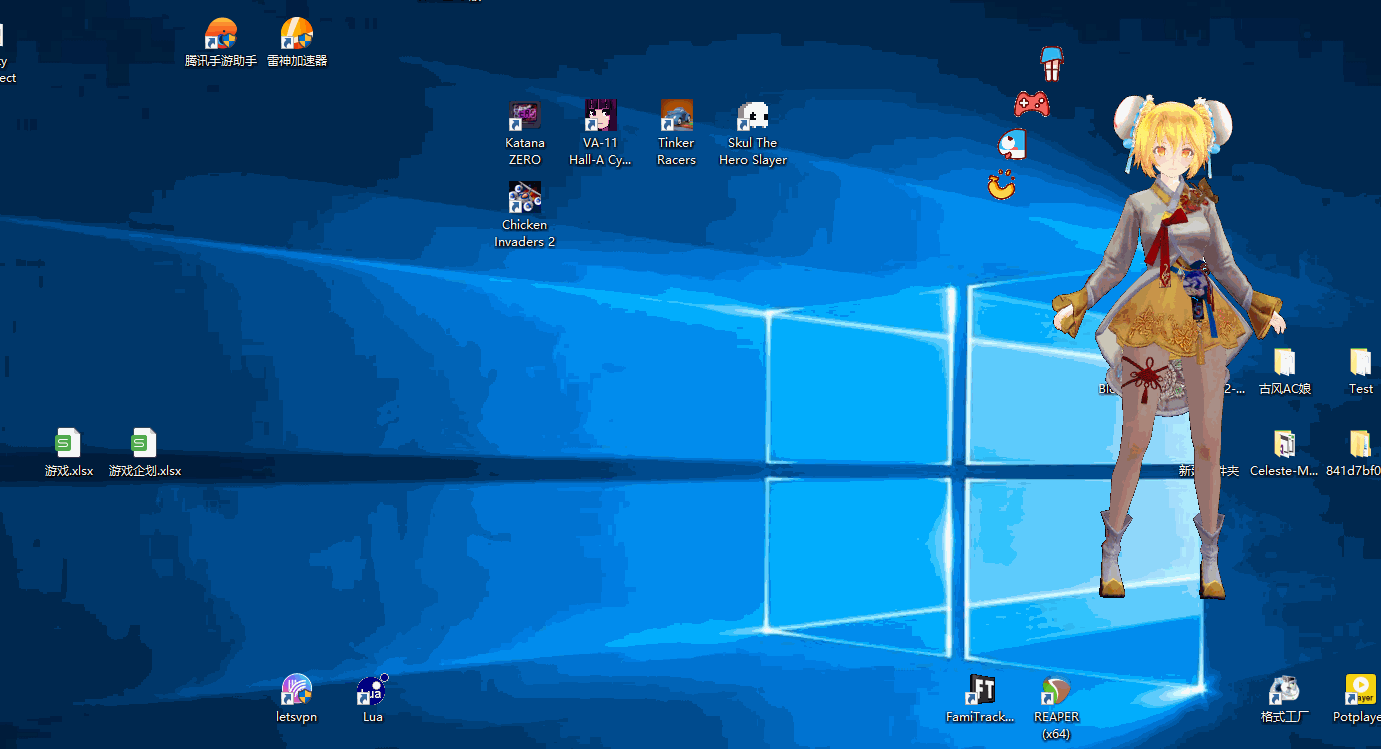Viewport: 1381px width, 749px height.
Task: Select the Celeste-M... archive file
Action: [x=1285, y=453]
